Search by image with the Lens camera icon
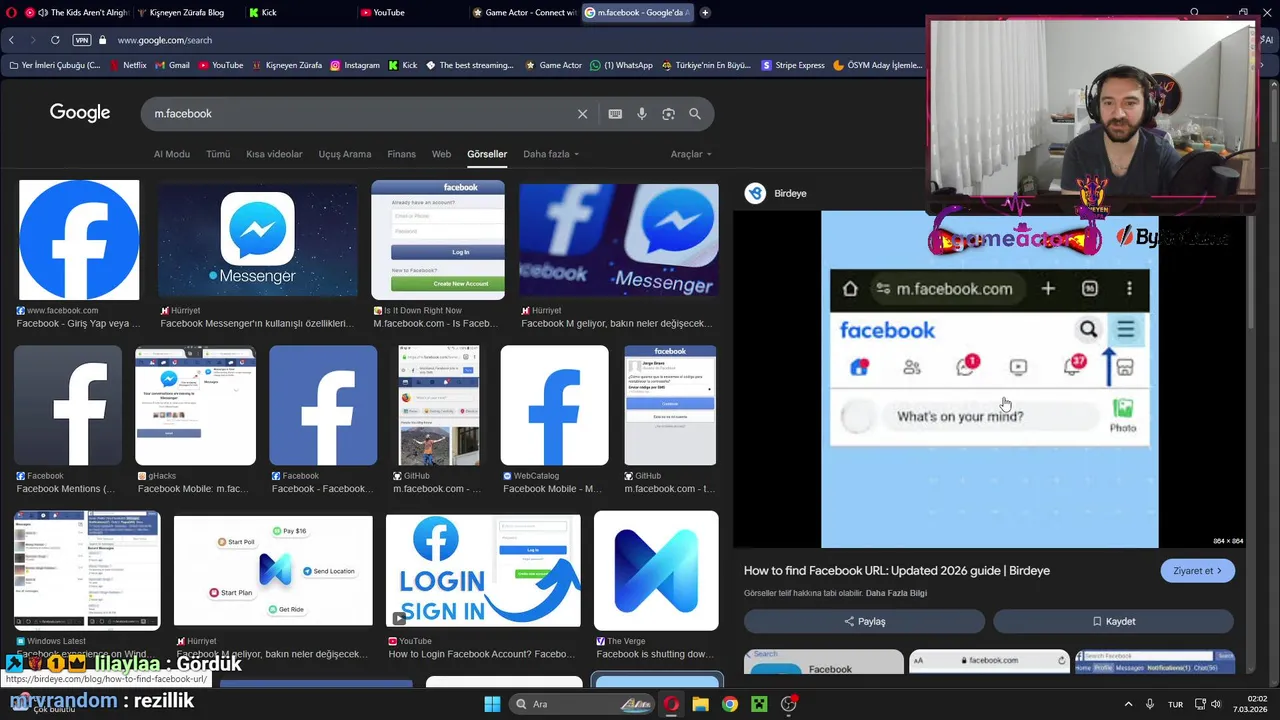 [668, 114]
